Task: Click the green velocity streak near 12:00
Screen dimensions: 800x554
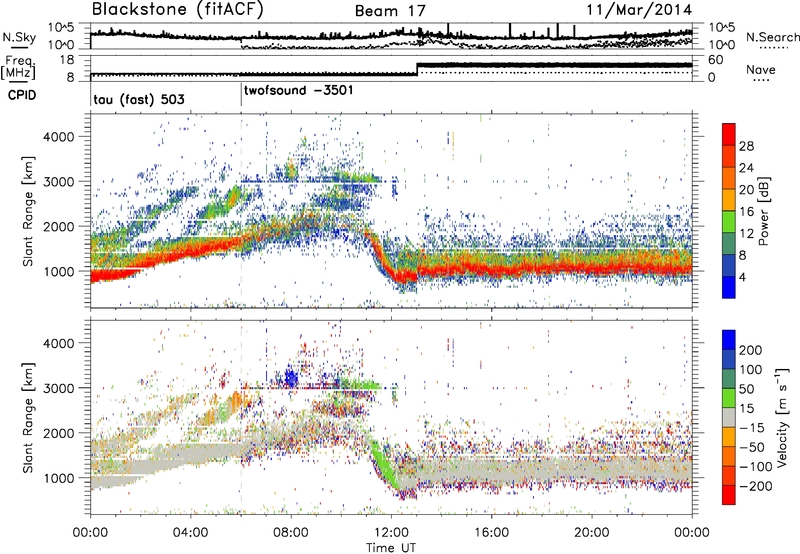Action: click(x=384, y=464)
